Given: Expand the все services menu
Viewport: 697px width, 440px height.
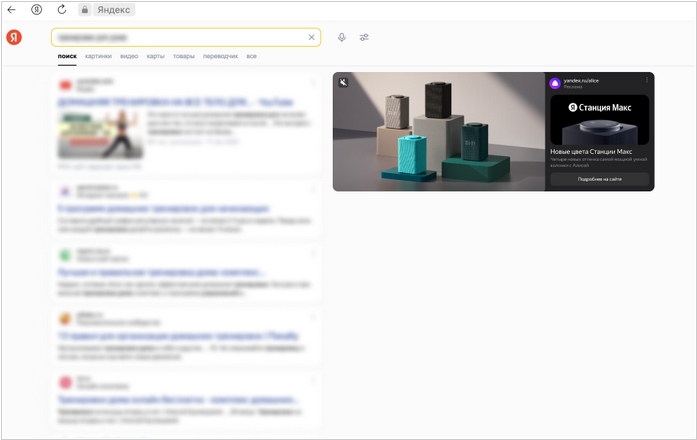Looking at the screenshot, I should [252, 56].
